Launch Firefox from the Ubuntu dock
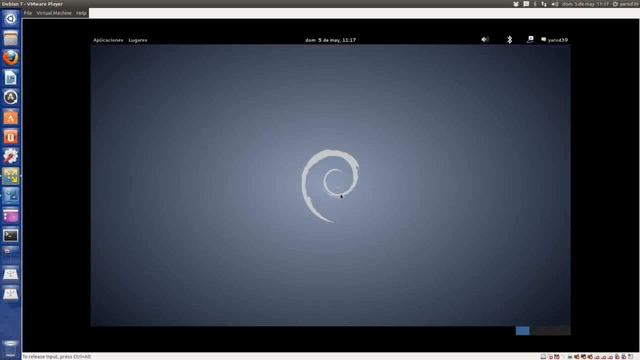640x360 pixels. click(x=11, y=58)
